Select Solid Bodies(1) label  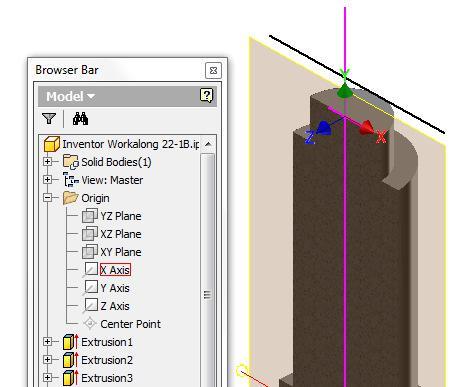coord(116,162)
